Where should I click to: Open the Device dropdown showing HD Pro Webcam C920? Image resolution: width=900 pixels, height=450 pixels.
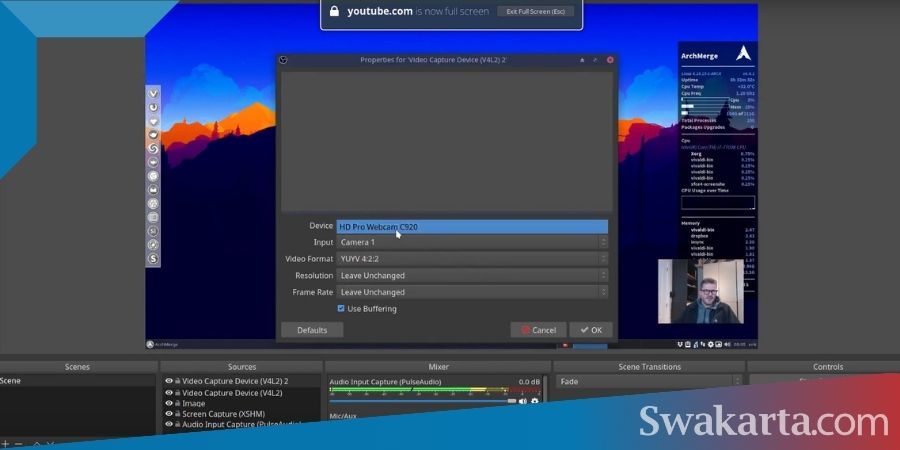(472, 227)
